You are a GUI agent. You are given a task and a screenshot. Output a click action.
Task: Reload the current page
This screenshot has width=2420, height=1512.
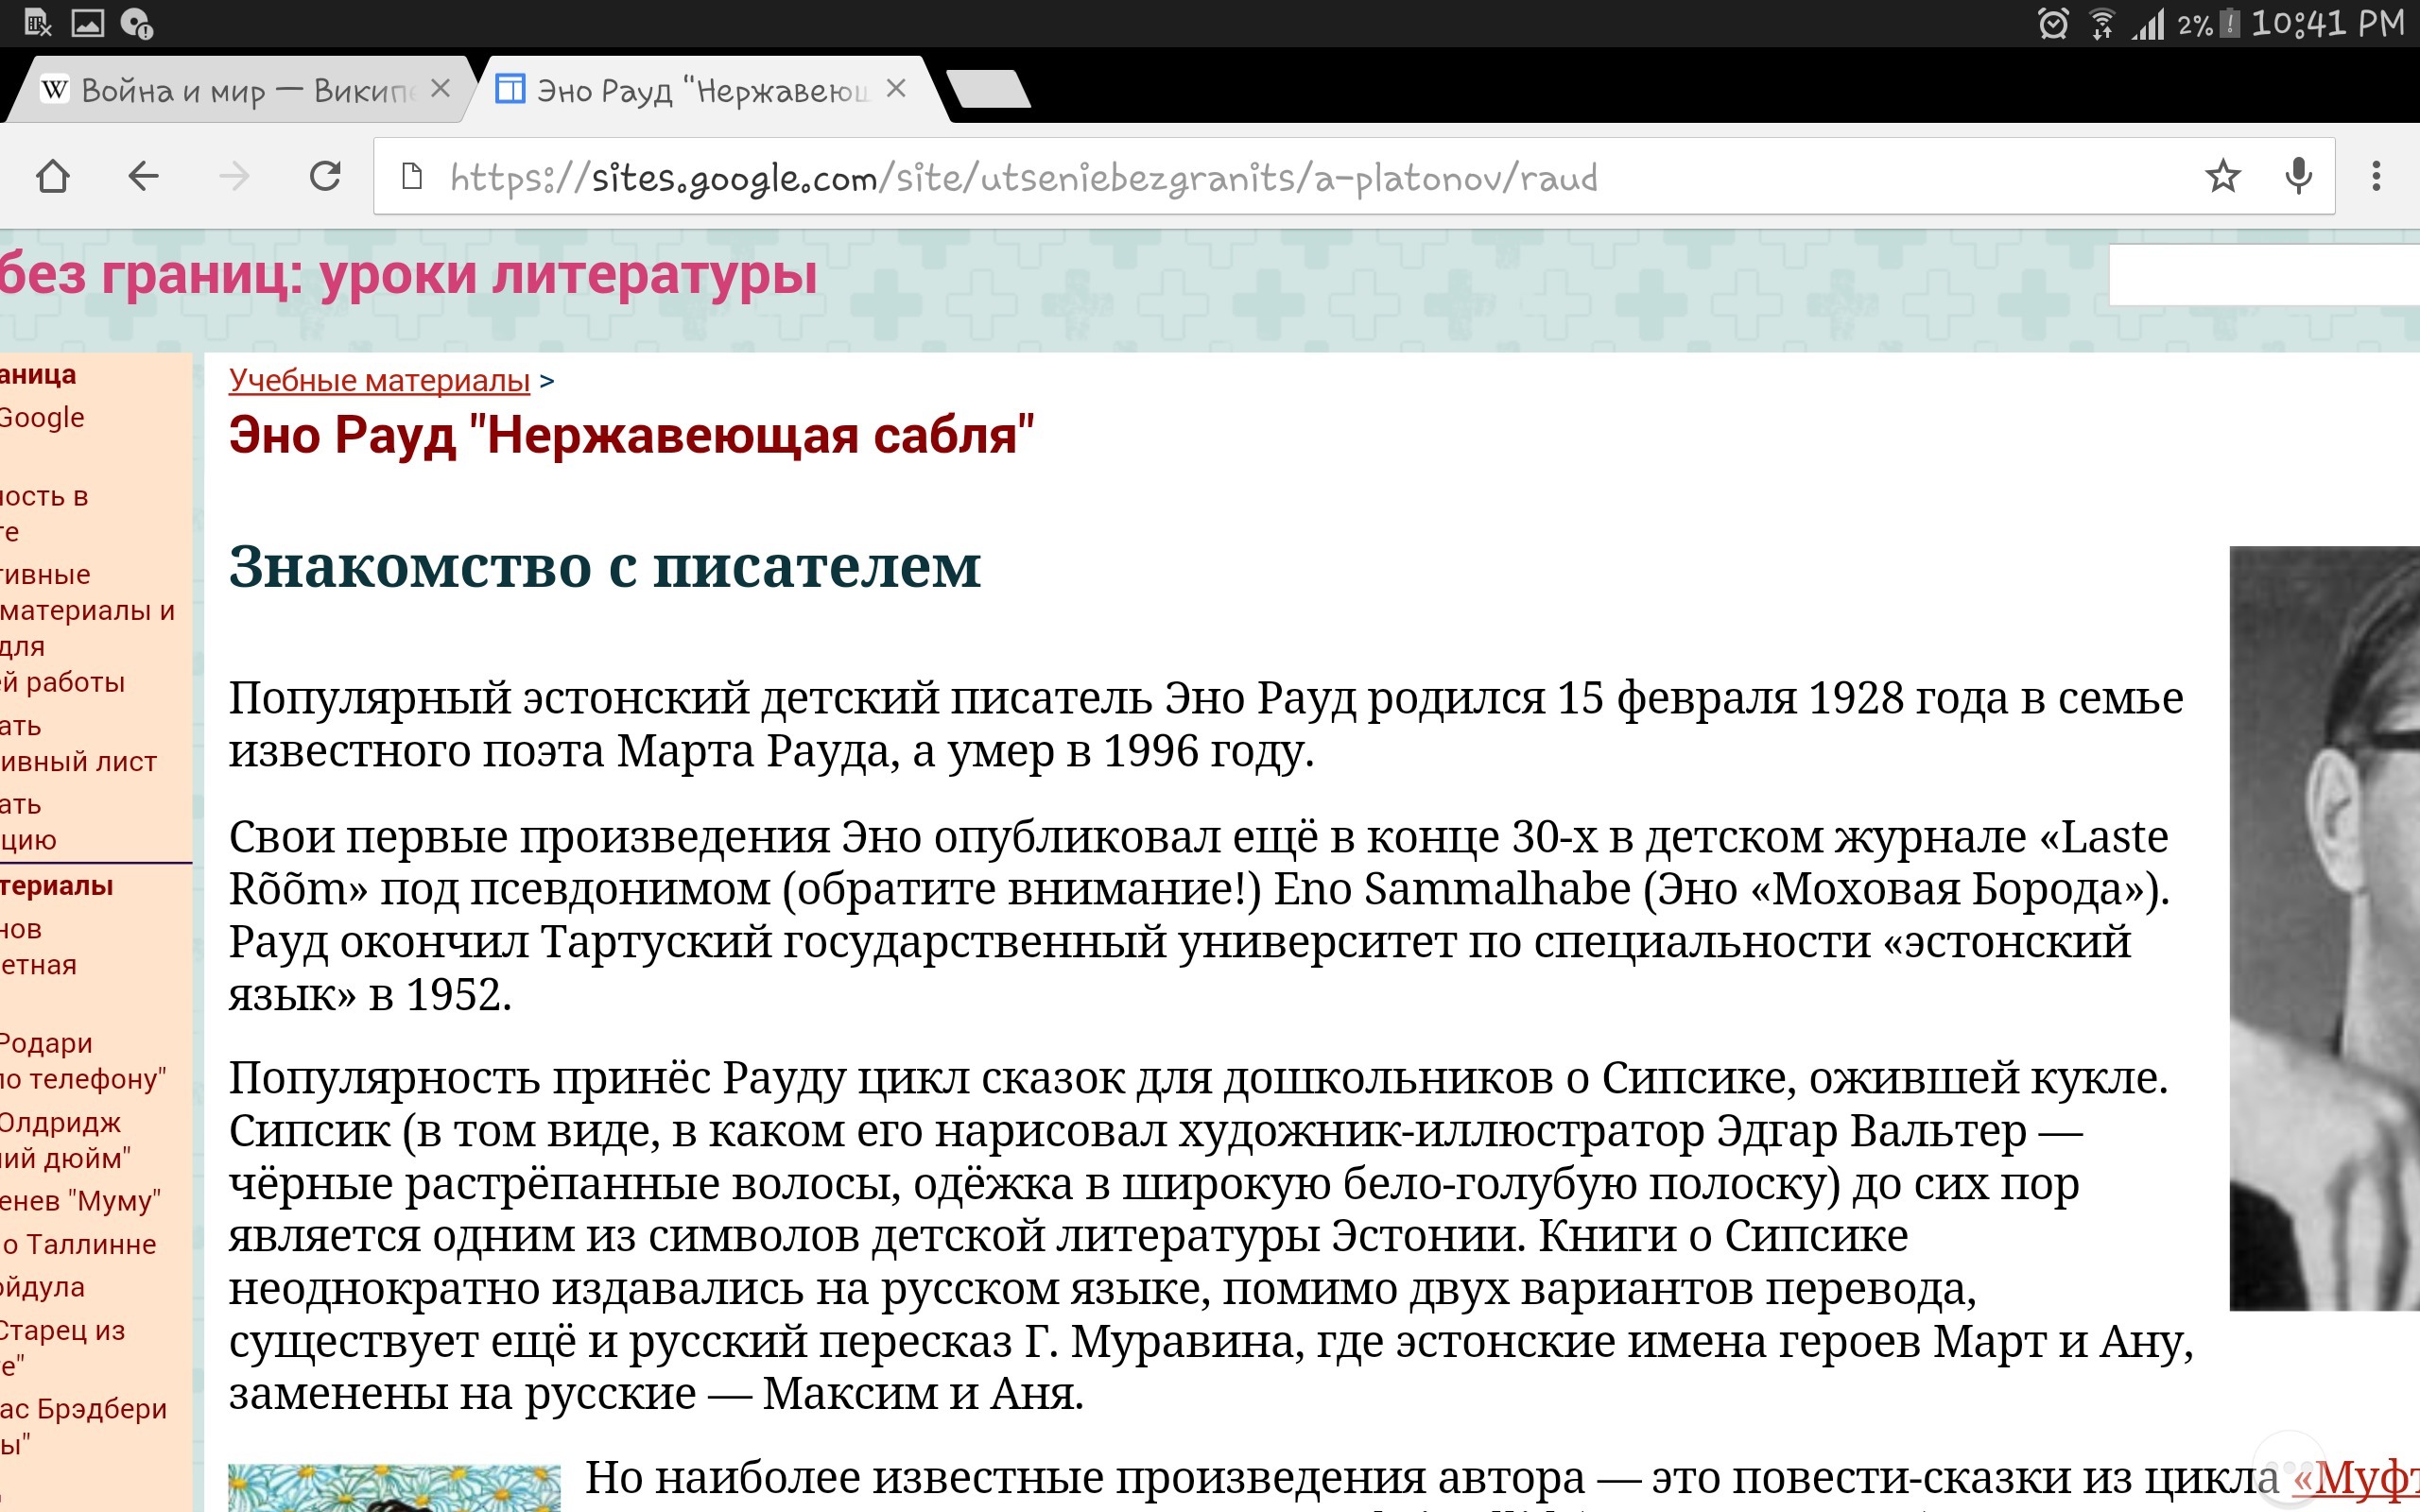click(325, 177)
